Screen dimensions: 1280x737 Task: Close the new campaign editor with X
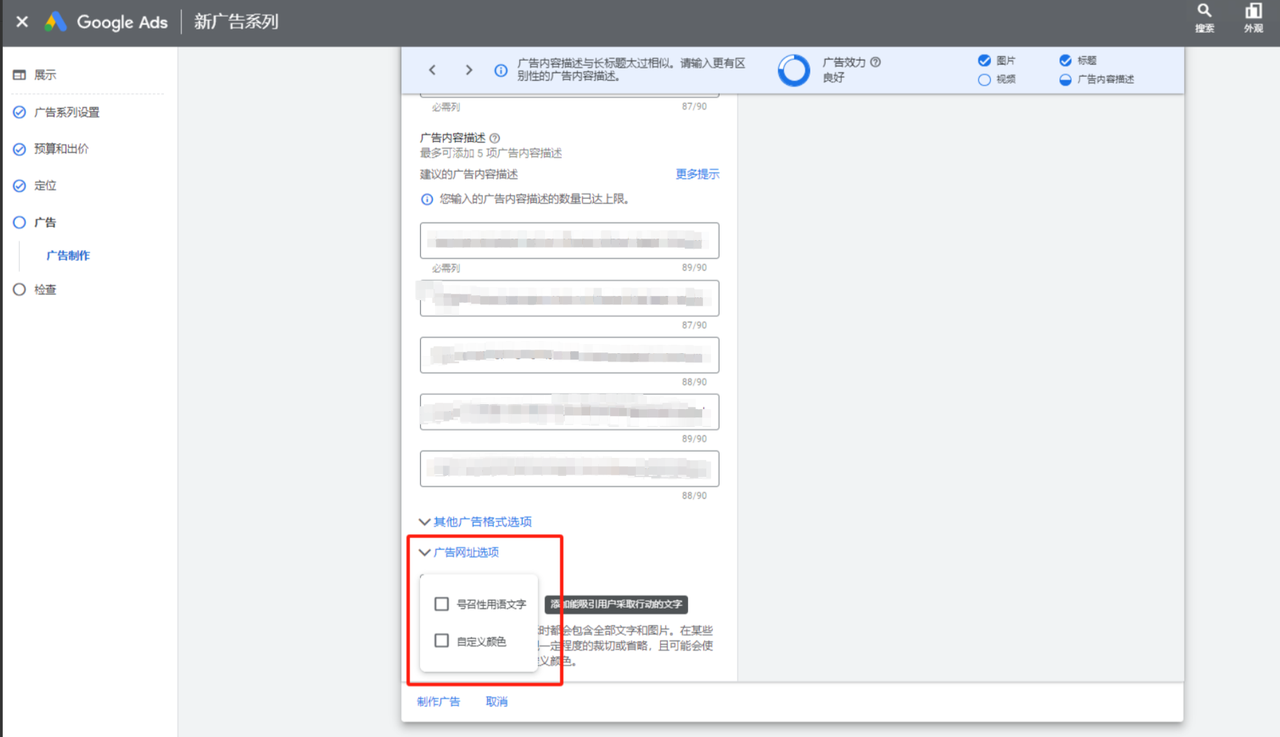[x=22, y=22]
